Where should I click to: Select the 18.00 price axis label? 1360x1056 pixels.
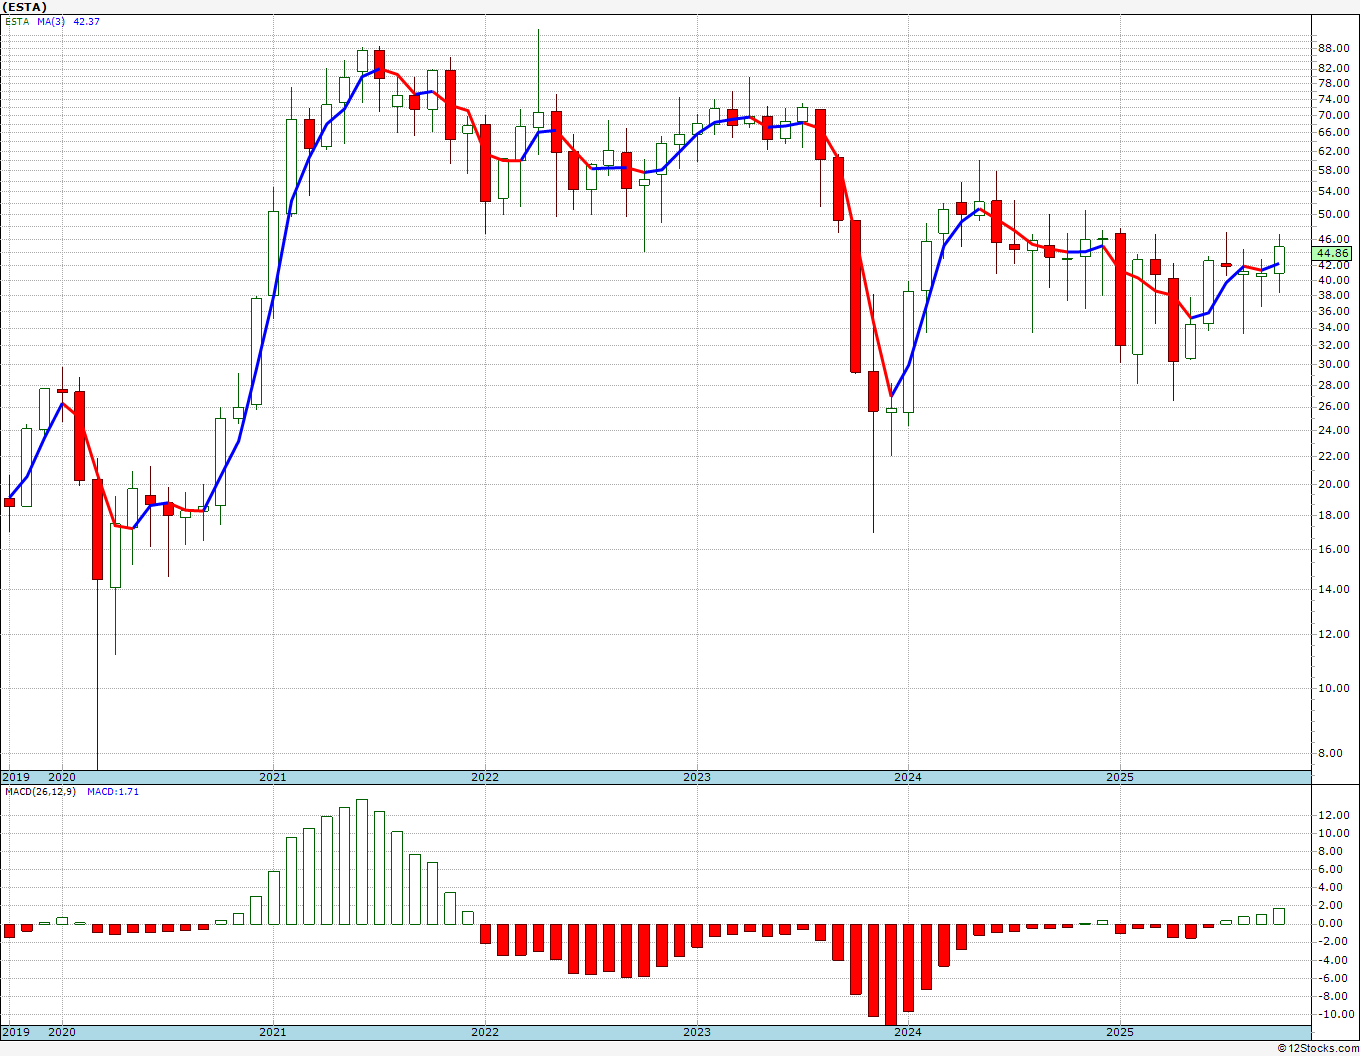[1334, 515]
